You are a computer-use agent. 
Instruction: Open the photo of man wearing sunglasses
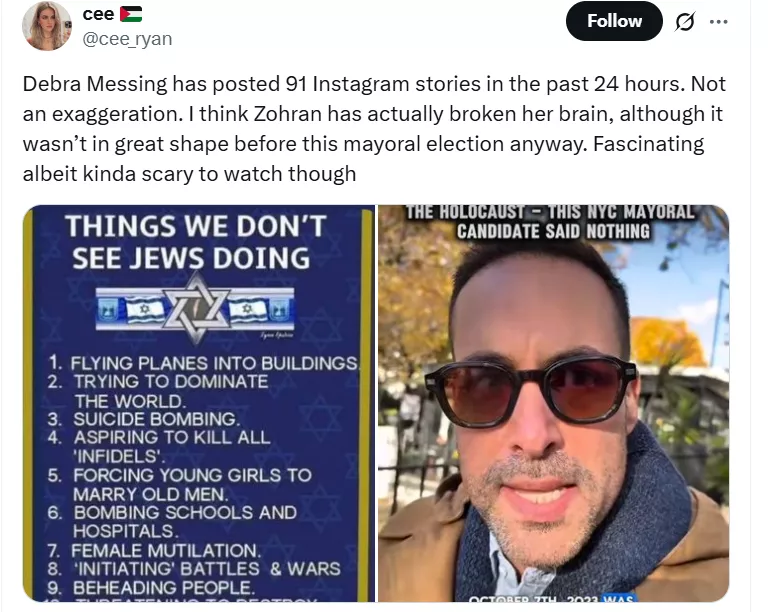pyautogui.click(x=553, y=403)
